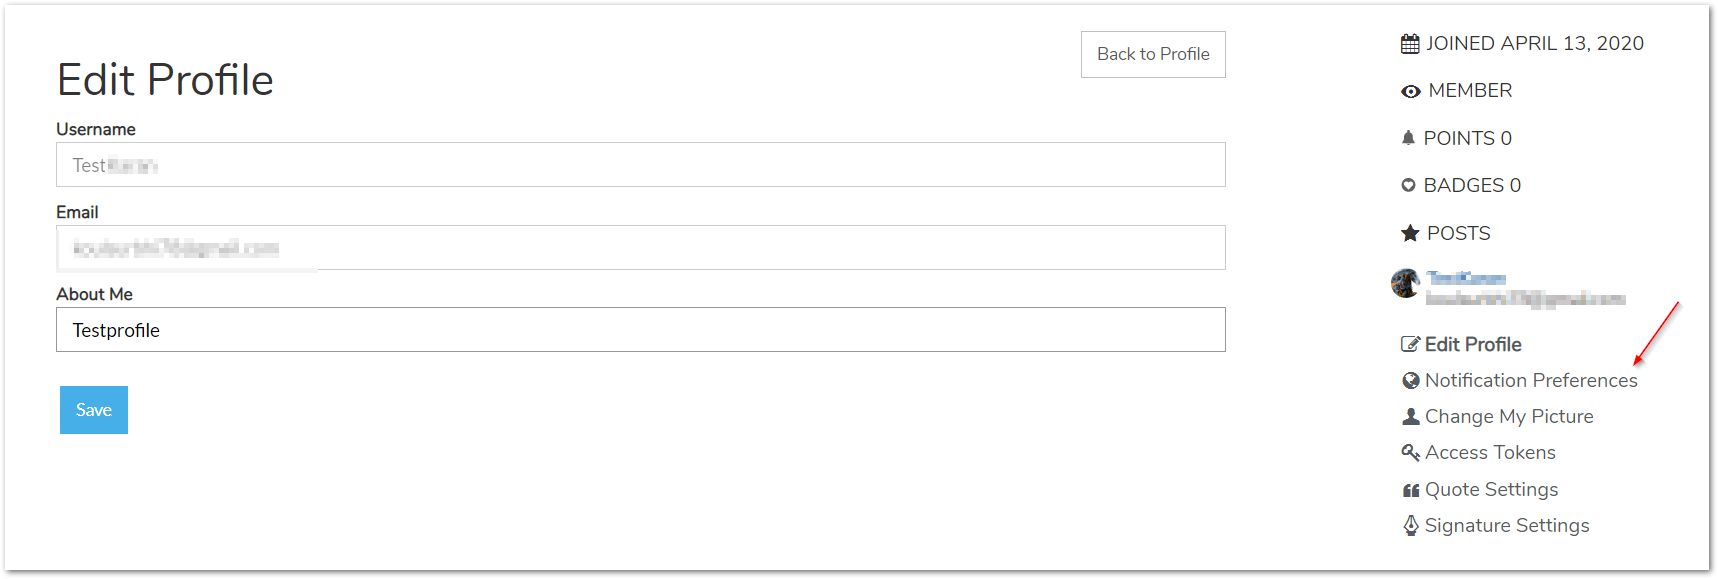Click the person icon beside Change My Picture
This screenshot has height=579, width=1718.
(x=1411, y=416)
